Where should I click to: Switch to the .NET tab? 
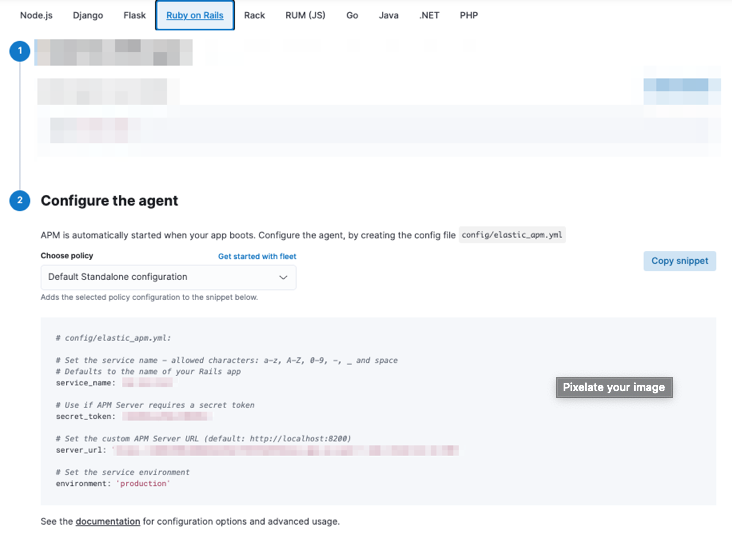pyautogui.click(x=429, y=15)
